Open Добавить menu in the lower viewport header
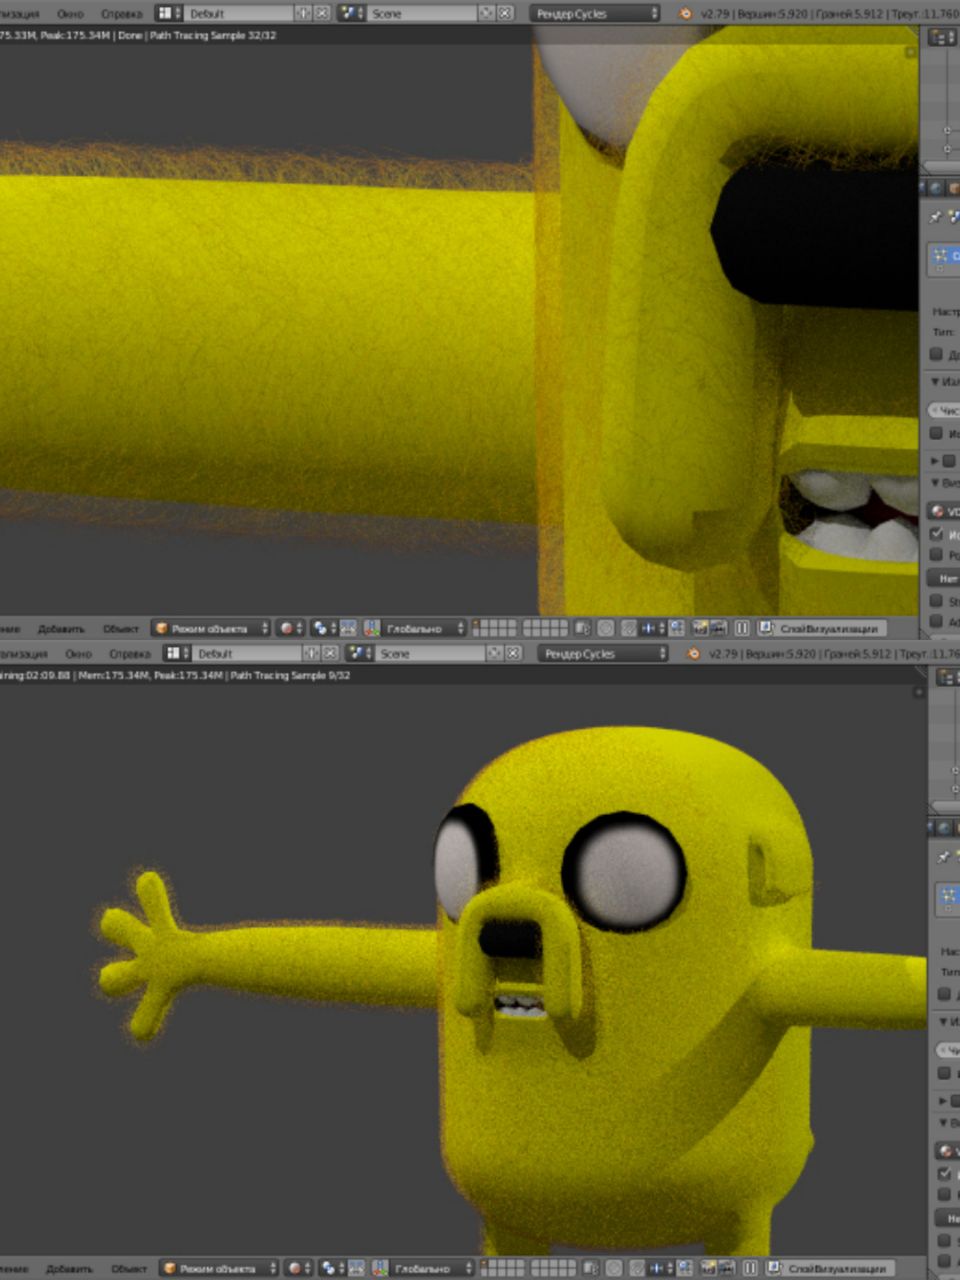Screen dimensions: 960x1280 pos(69,1268)
